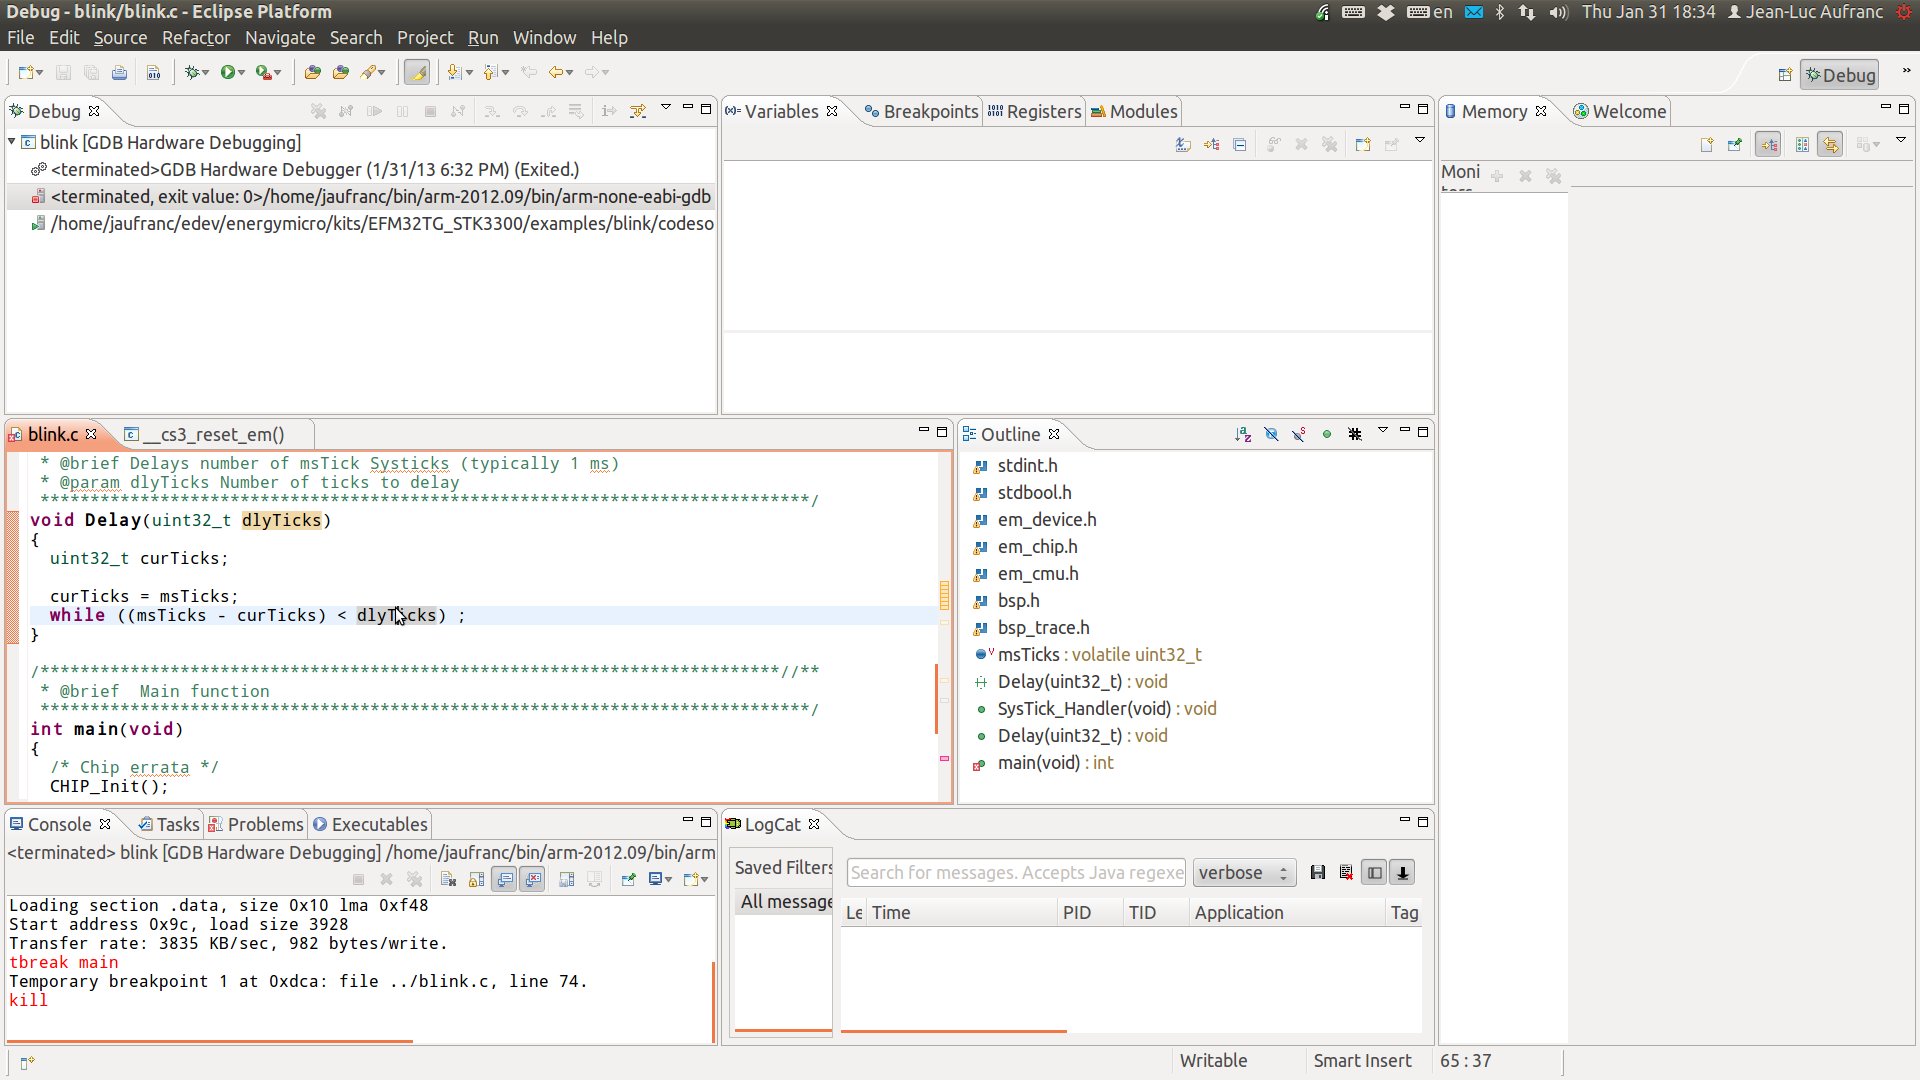The image size is (1920, 1080).
Task: Open the Navigate menu
Action: (280, 38)
